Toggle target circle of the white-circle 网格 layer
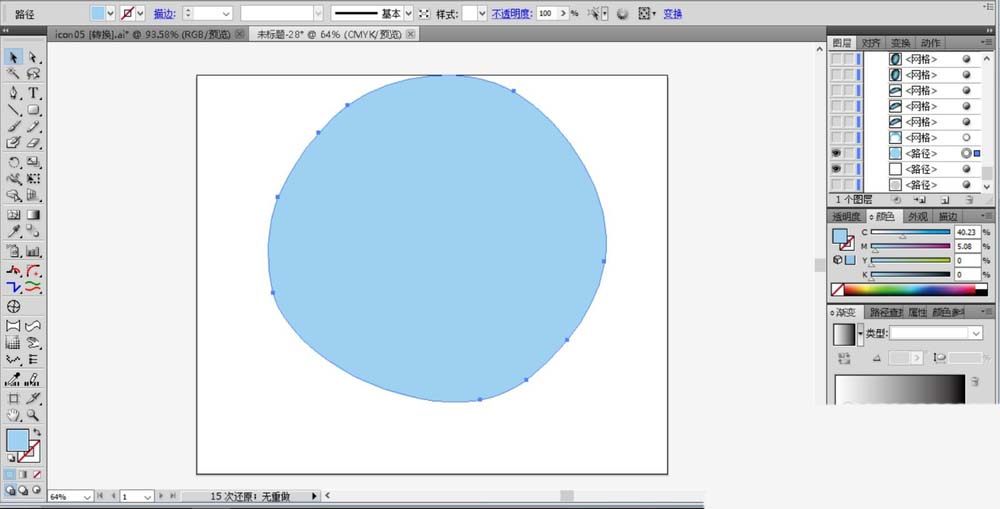The height and width of the screenshot is (509, 1000). point(966,137)
